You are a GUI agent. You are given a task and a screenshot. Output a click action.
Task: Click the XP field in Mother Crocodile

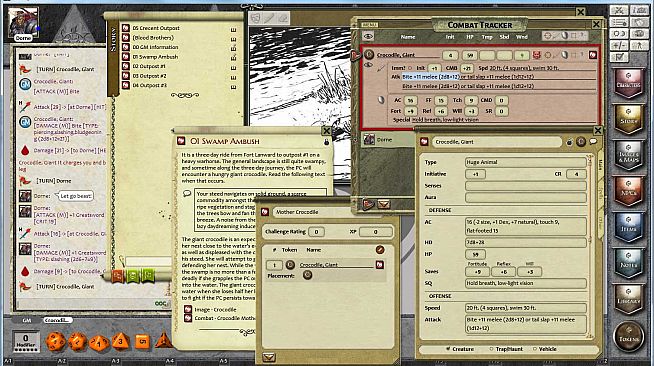click(x=375, y=232)
